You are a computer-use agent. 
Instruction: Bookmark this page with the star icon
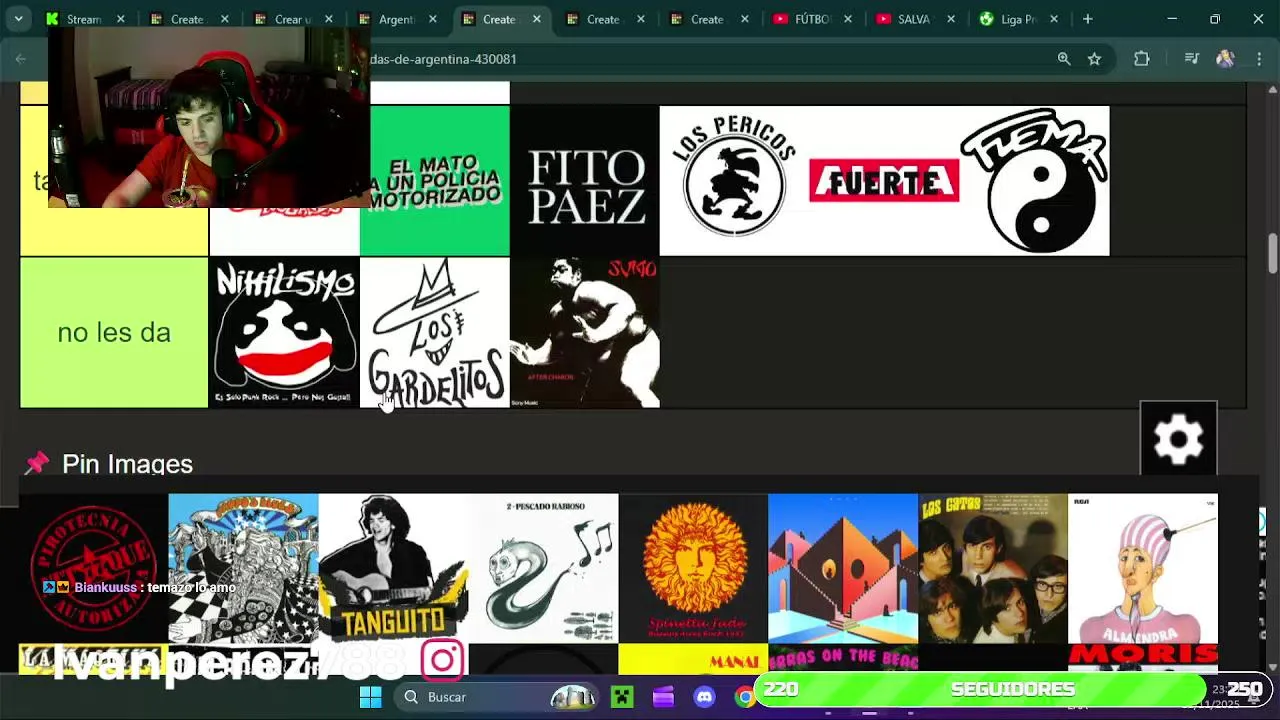tap(1094, 59)
